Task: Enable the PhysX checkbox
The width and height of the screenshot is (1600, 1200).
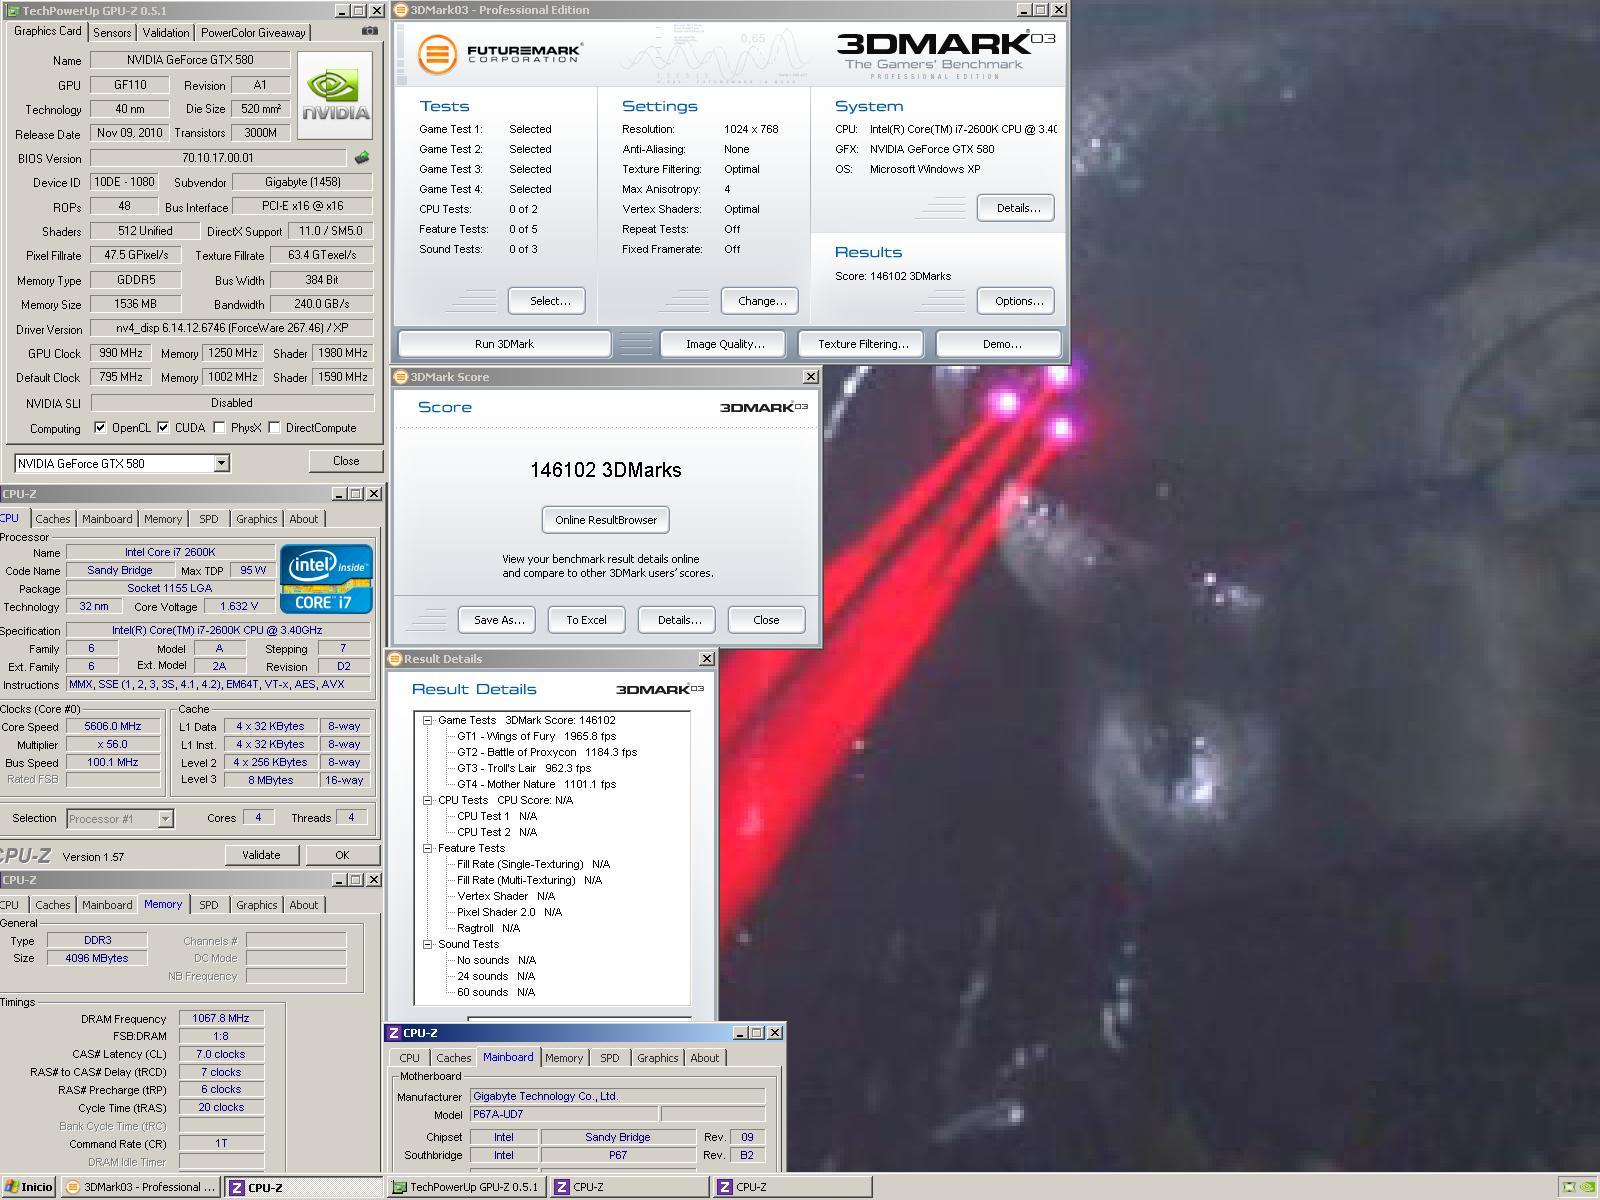Action: tap(219, 428)
